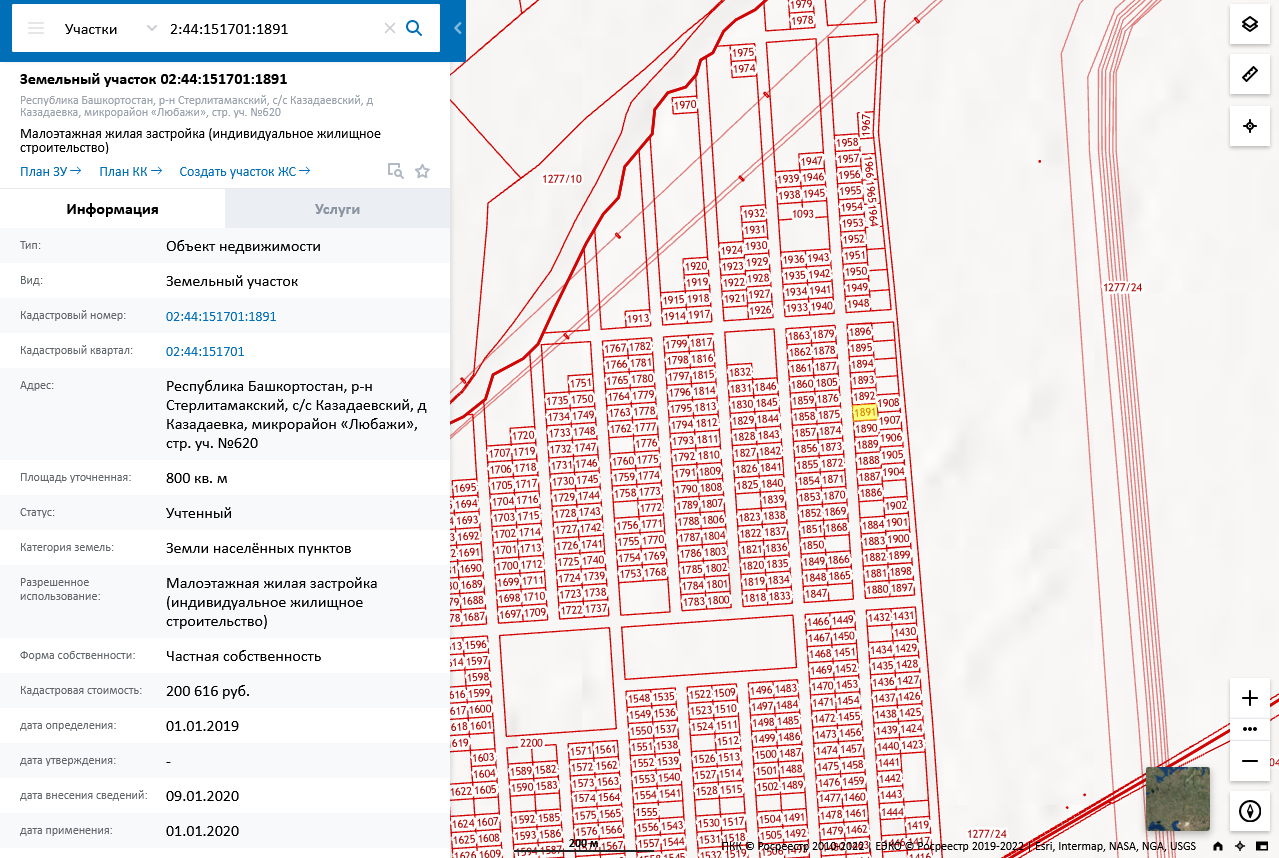Screen dimensions: 1279x858
Task: Click the locate-me crosshair button
Action: [1249, 126]
